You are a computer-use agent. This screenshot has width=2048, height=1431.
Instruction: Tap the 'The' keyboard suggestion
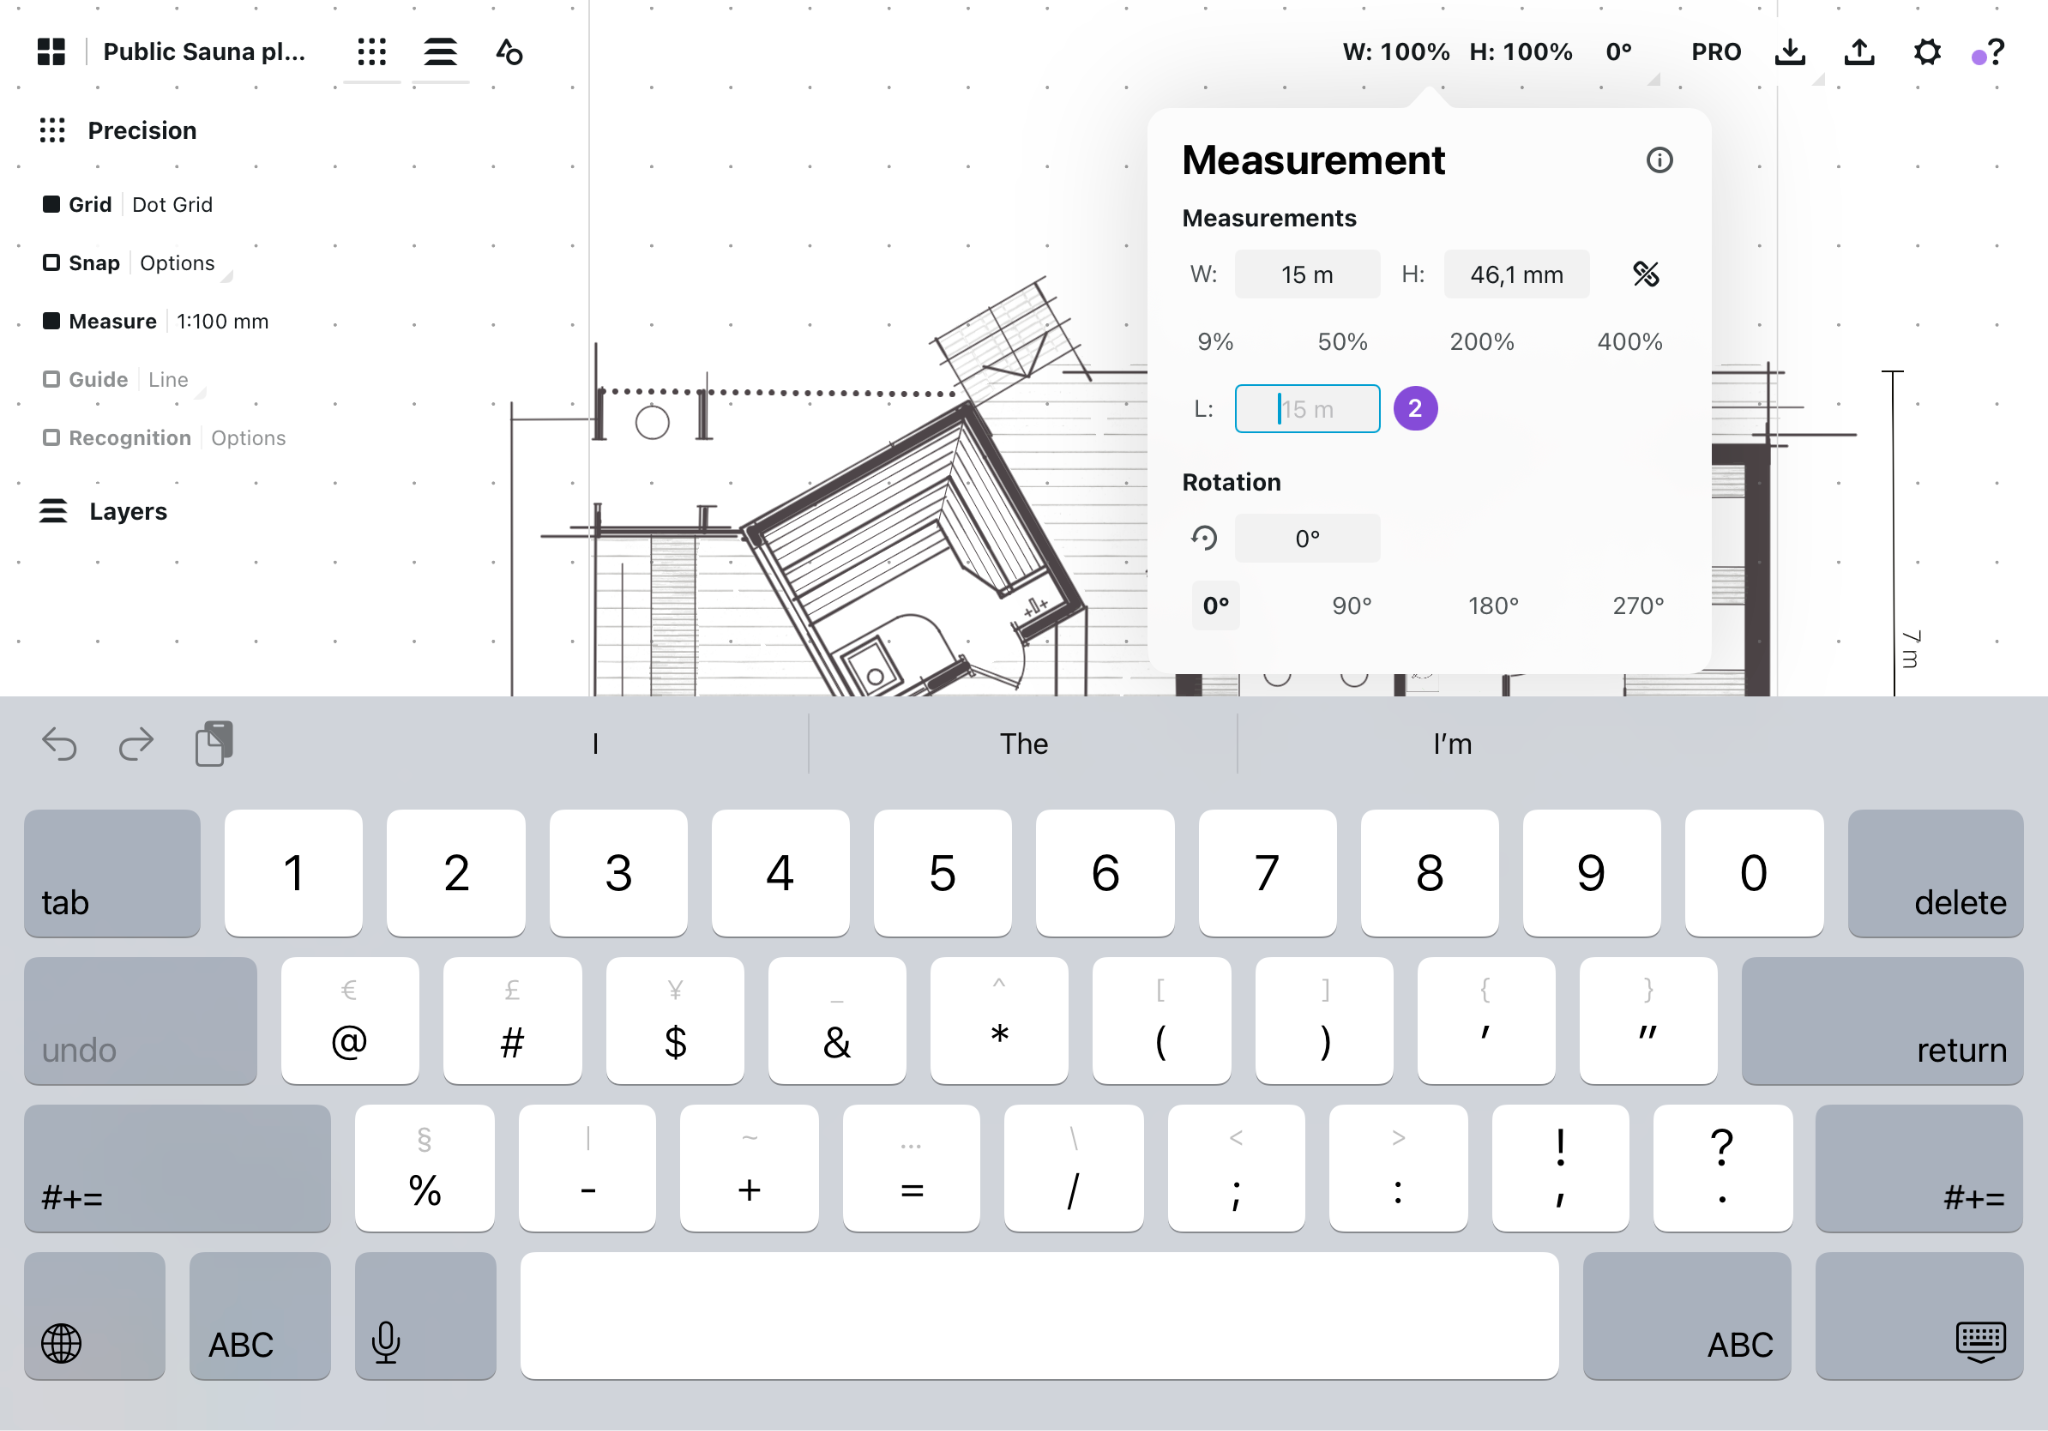click(1023, 744)
